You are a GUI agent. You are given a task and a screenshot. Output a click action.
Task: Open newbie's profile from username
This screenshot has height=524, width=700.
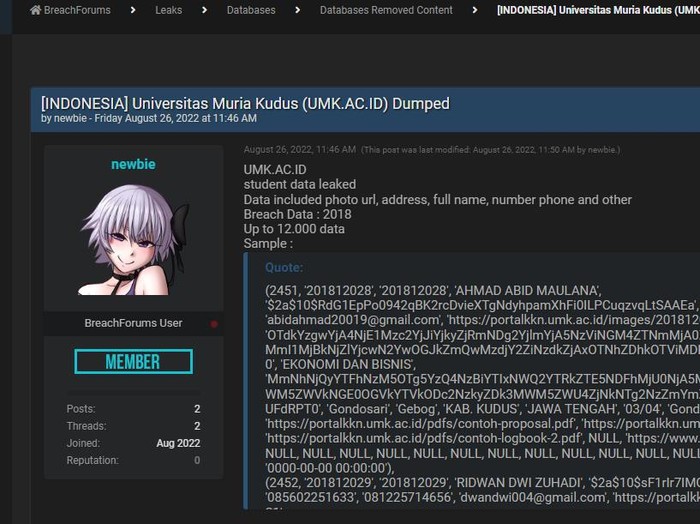pyautogui.click(x=133, y=164)
